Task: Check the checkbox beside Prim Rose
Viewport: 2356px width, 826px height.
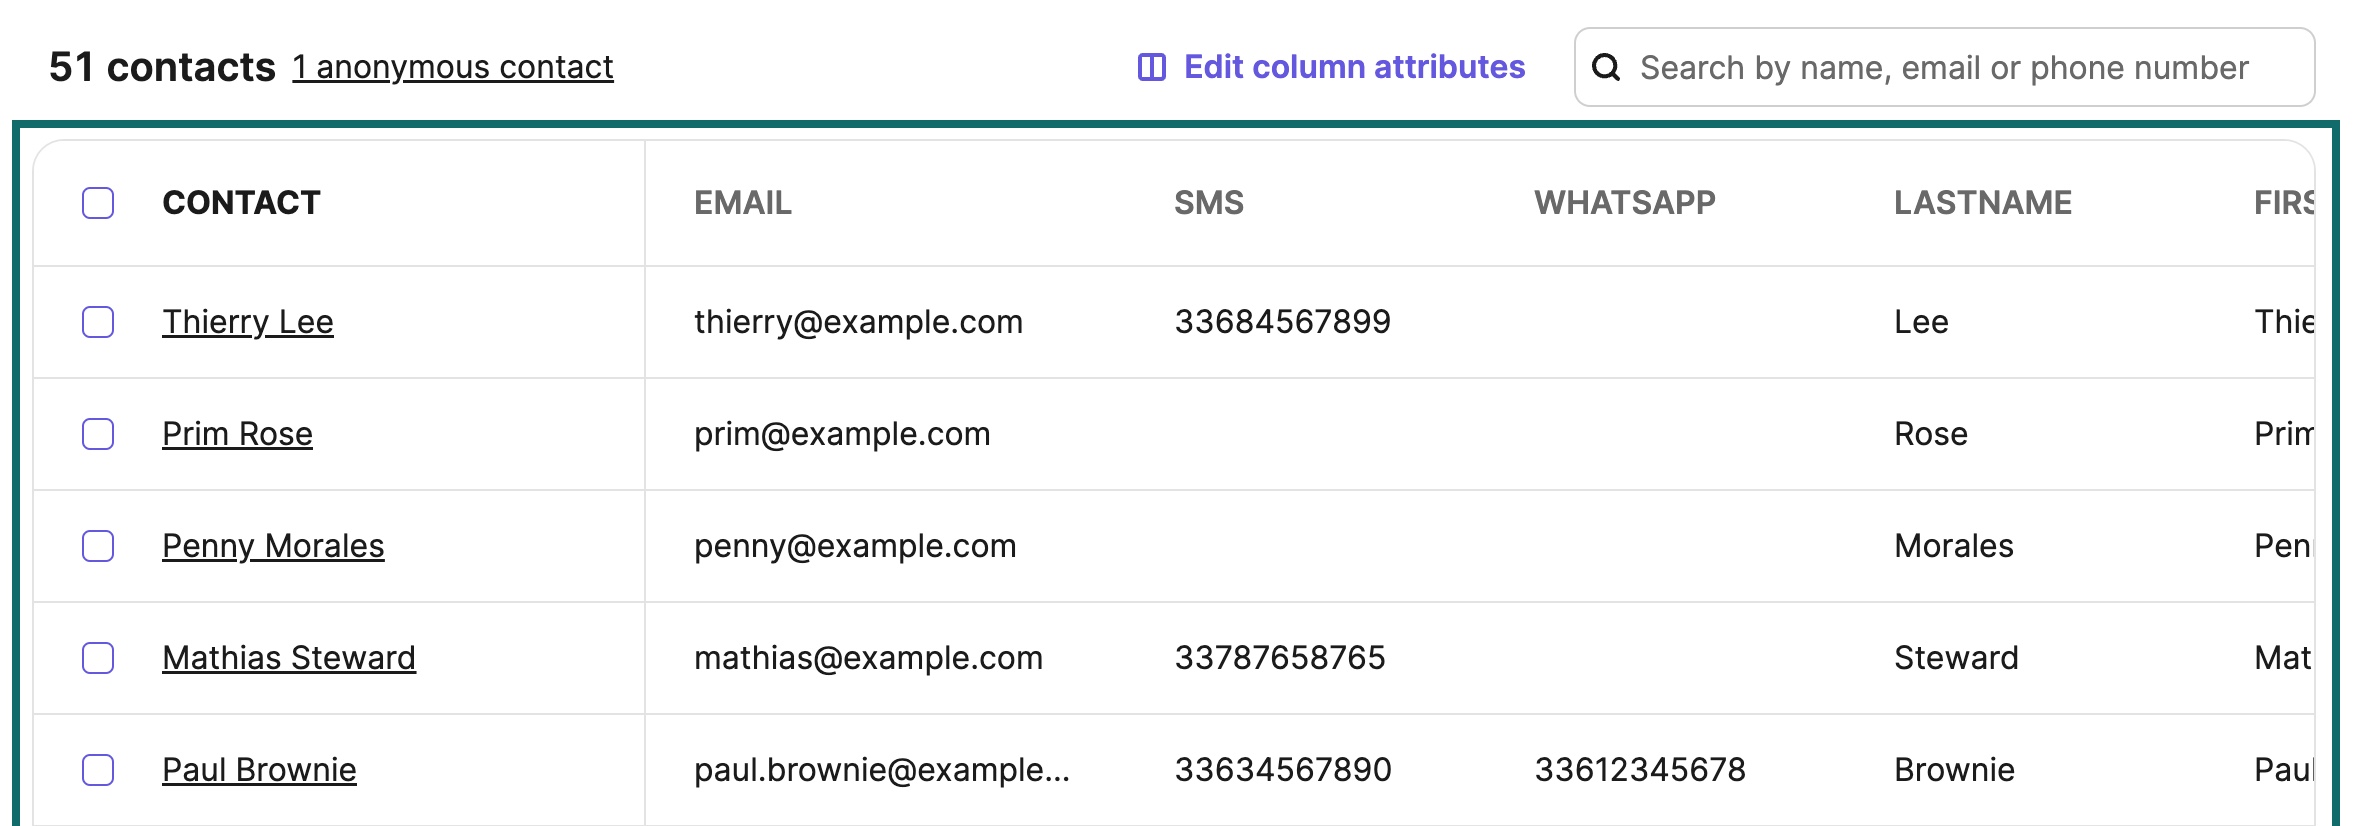Action: [96, 434]
